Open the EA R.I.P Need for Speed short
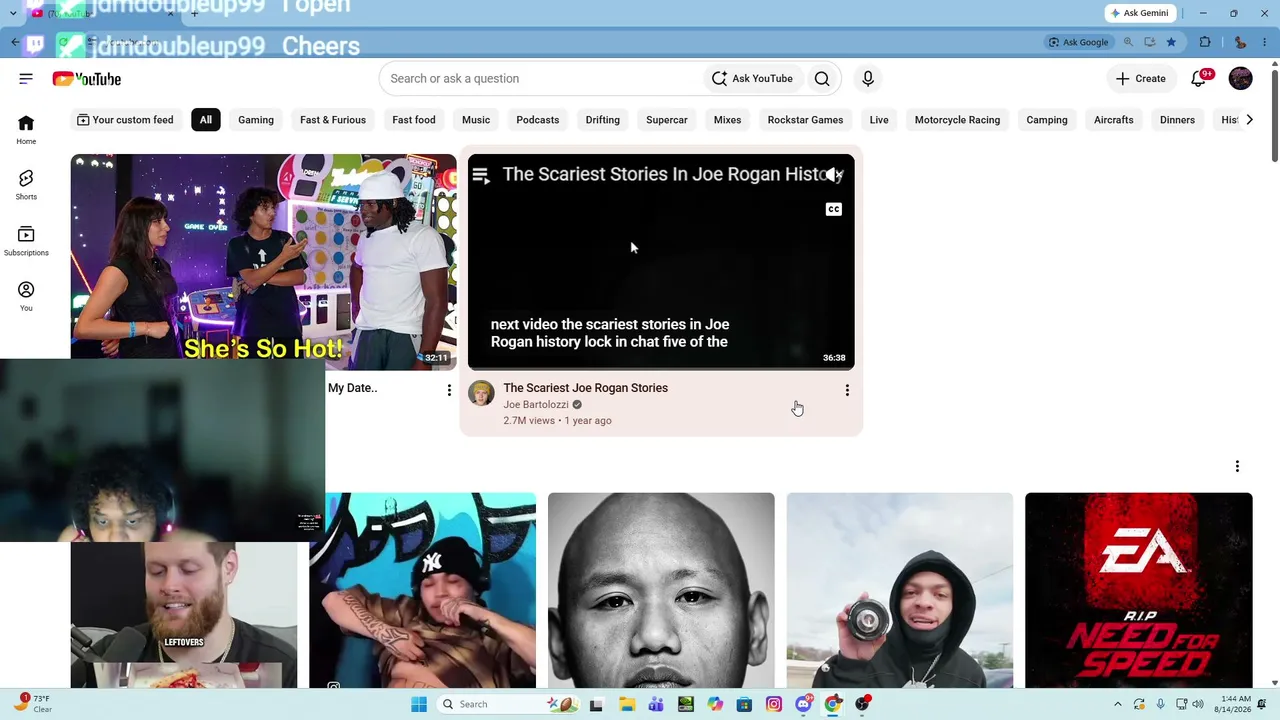The width and height of the screenshot is (1280, 720). (1139, 590)
